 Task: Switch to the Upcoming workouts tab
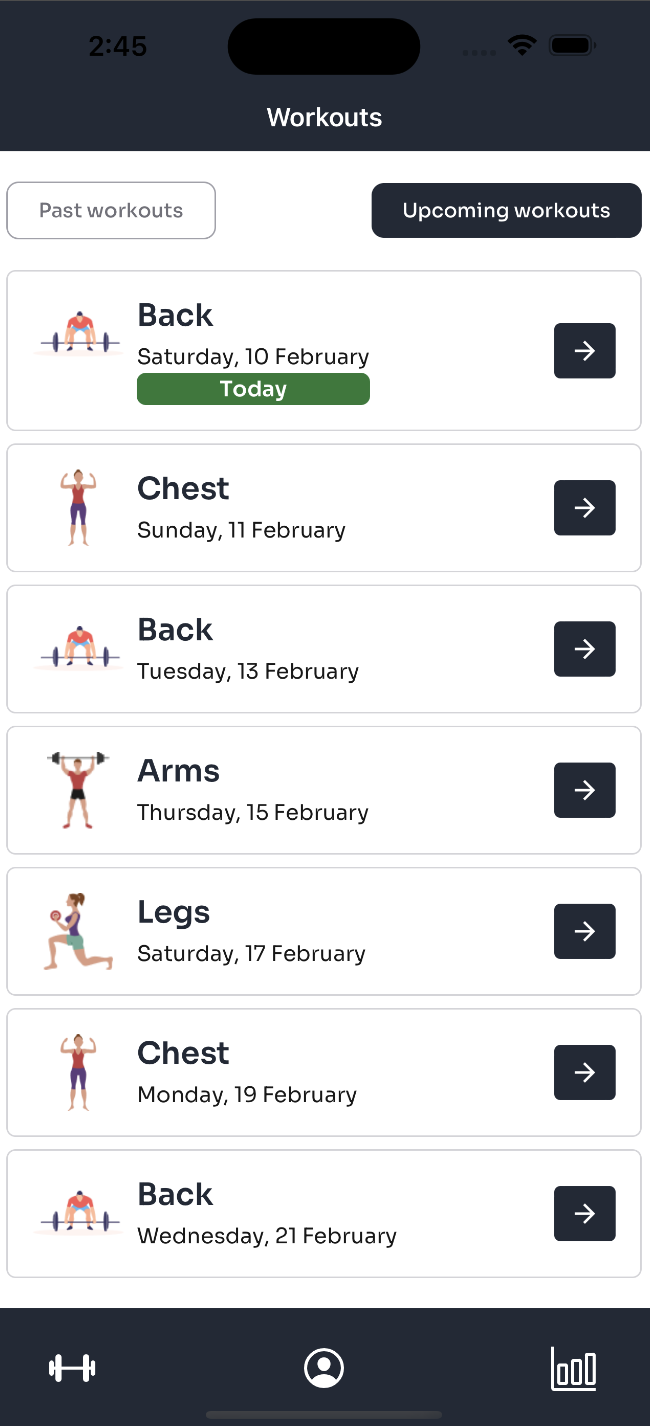[506, 210]
